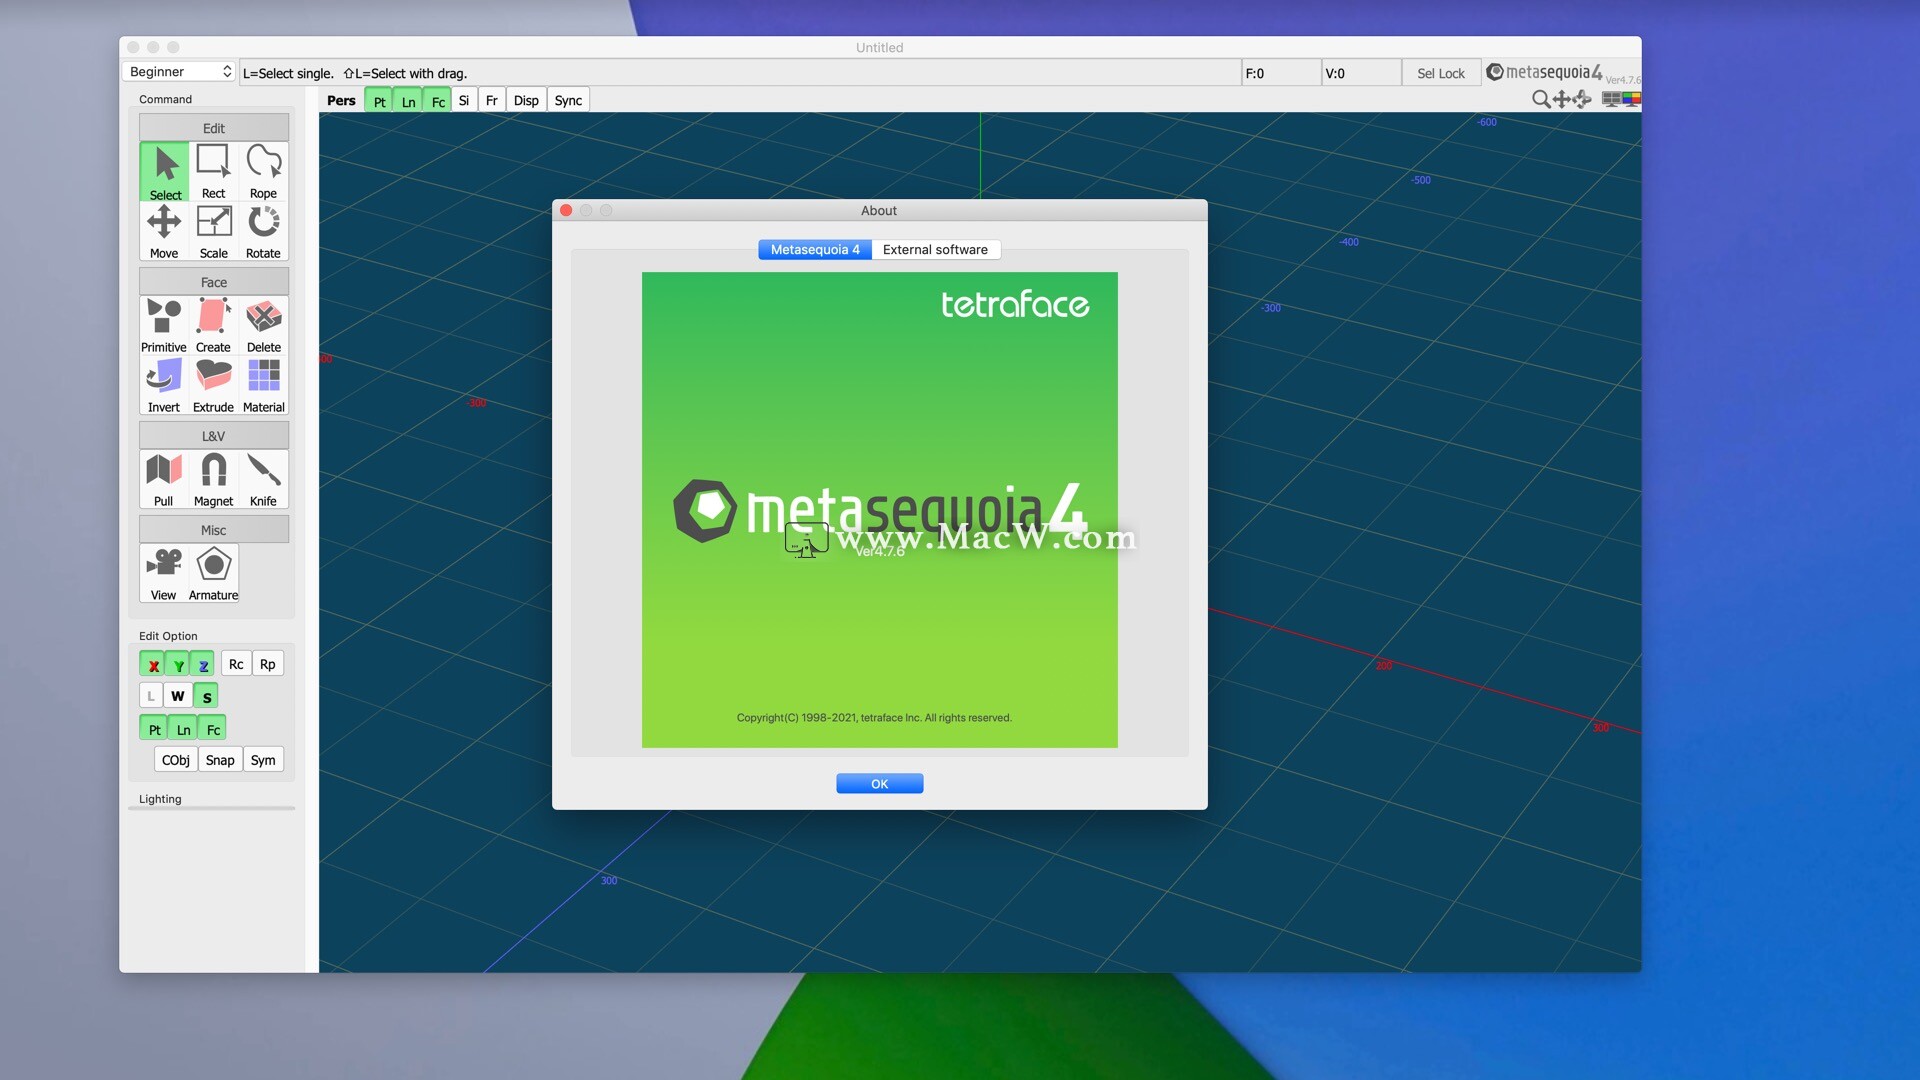This screenshot has height=1080, width=1920.
Task: Click the tetraface splash image
Action: (880, 510)
